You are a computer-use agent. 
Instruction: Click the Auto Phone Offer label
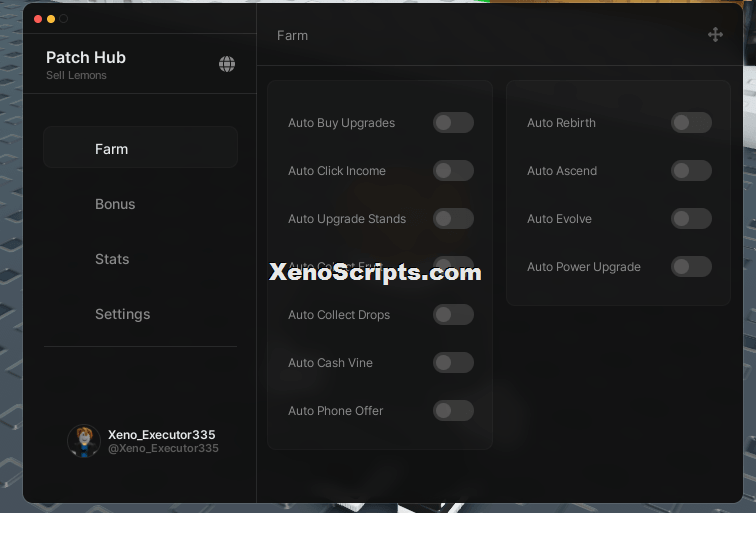pos(336,411)
